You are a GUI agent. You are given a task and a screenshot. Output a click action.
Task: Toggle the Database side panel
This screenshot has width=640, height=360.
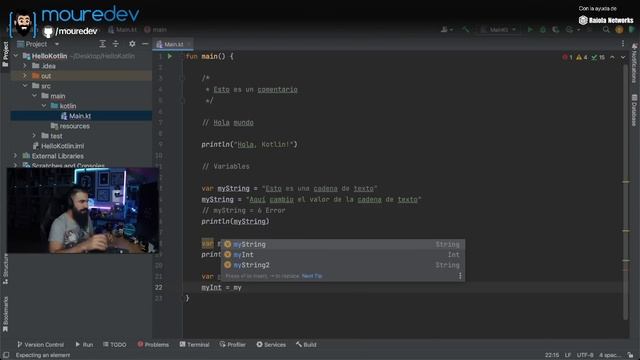[634, 110]
